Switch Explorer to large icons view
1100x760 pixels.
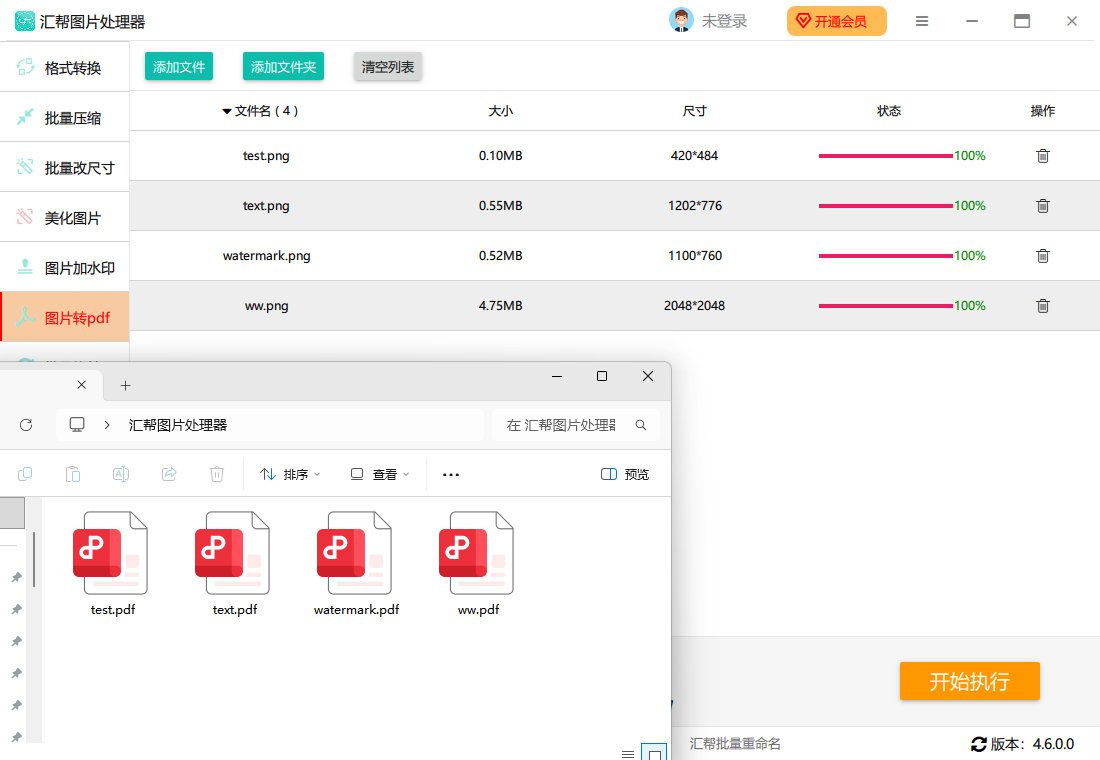click(x=654, y=752)
